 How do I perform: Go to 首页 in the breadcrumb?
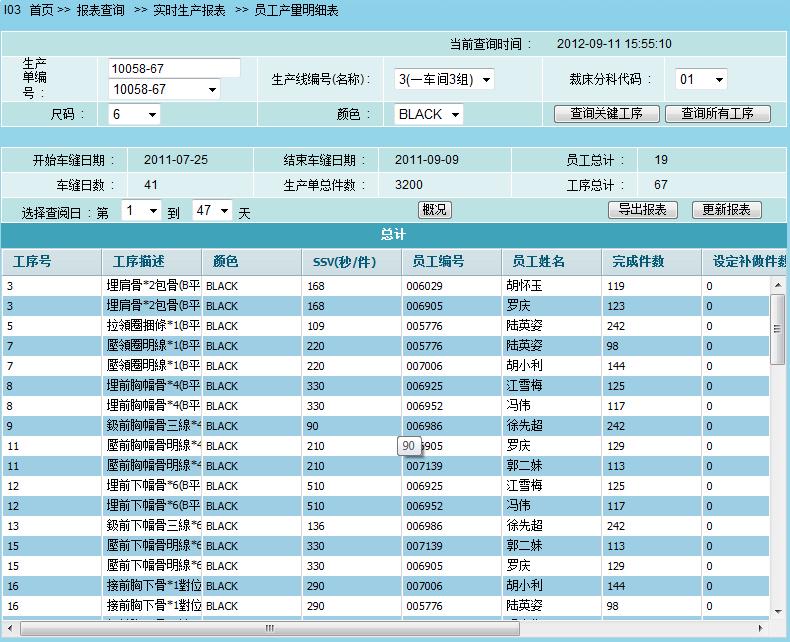point(42,10)
